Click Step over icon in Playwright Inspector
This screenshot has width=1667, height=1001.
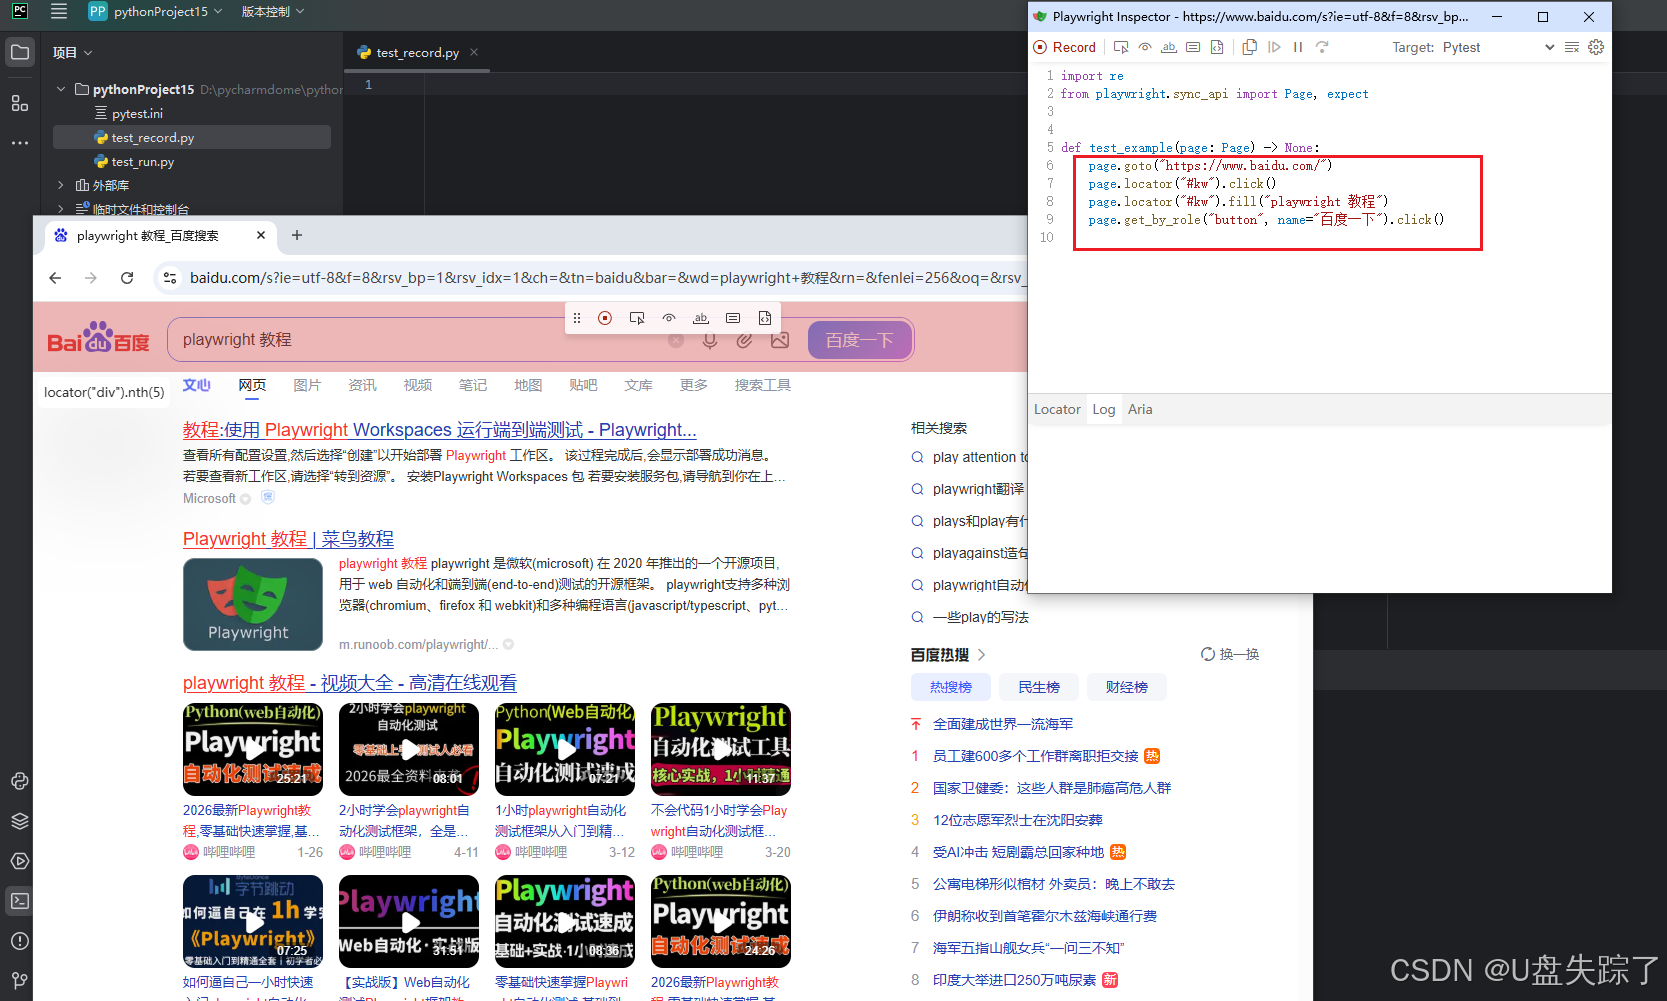(1322, 47)
